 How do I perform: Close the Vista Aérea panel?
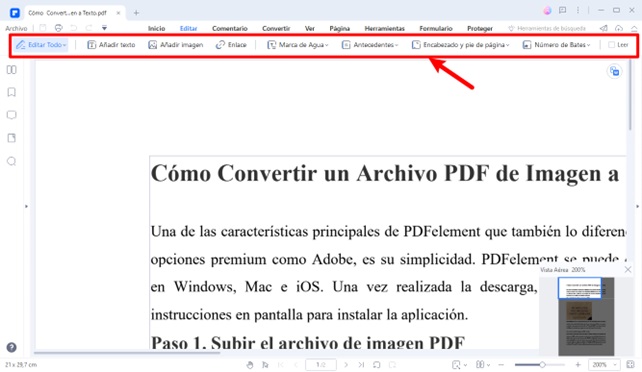pos(628,269)
